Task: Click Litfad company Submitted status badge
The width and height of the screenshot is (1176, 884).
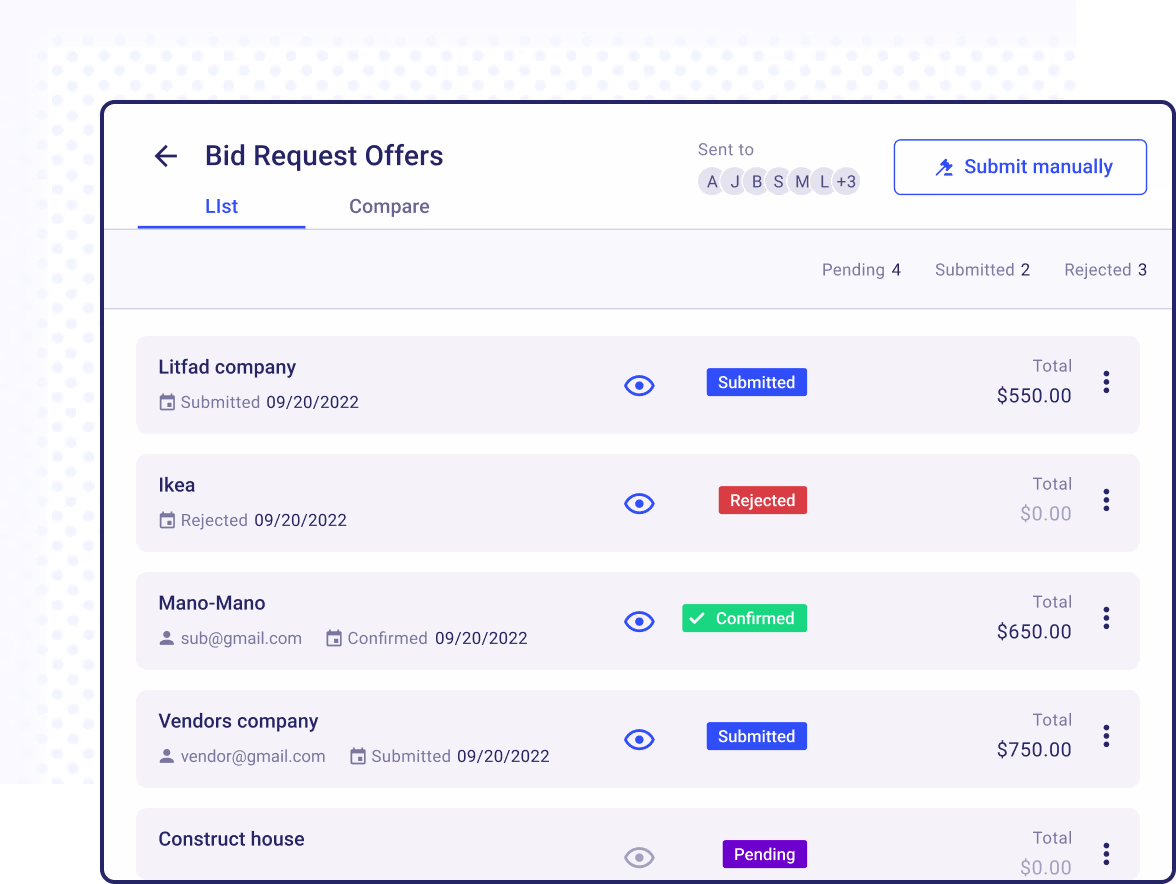Action: point(757,382)
